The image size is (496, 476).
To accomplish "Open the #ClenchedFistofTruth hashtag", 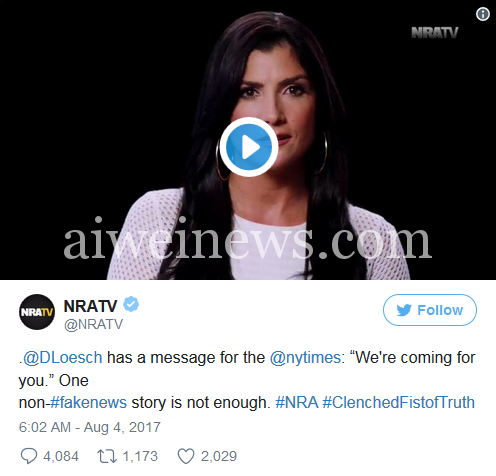I will tap(399, 402).
